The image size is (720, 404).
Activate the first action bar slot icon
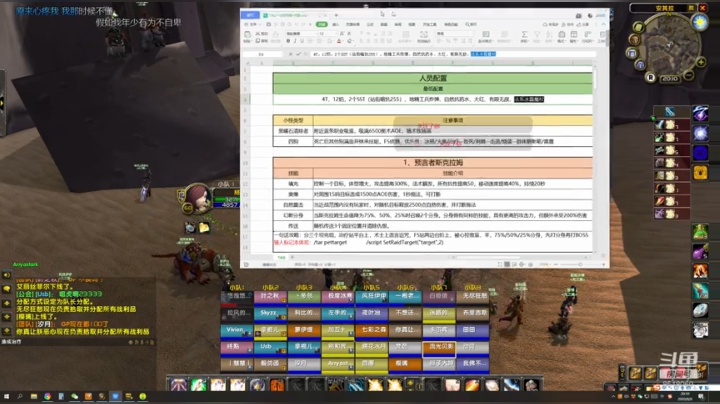coord(178,385)
